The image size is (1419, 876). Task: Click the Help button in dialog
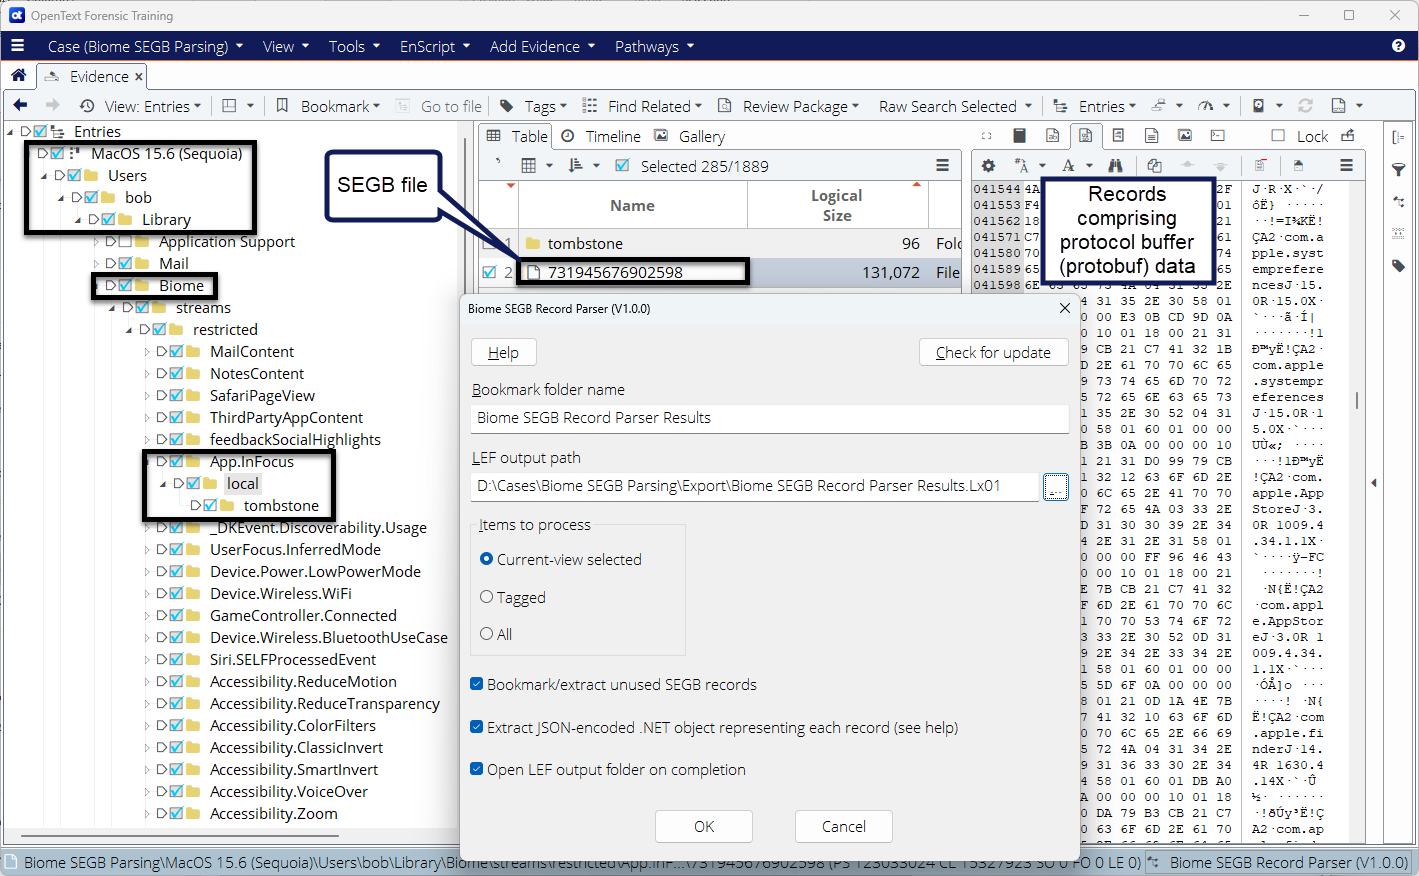click(503, 352)
